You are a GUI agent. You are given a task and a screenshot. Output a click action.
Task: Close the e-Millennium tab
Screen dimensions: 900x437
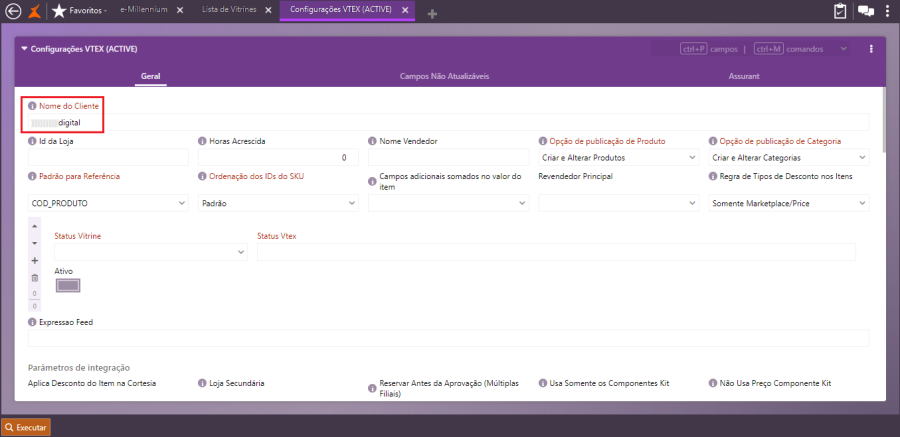180,10
